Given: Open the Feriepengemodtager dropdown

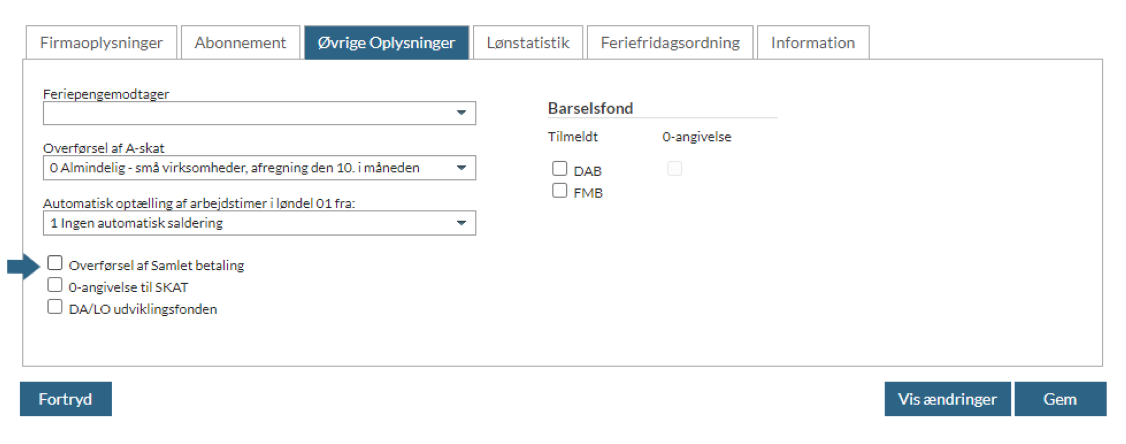Looking at the screenshot, I should [259, 113].
